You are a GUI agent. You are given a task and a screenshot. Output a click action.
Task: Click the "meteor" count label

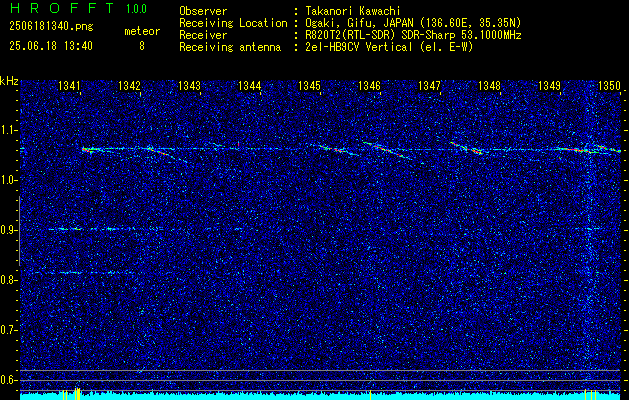[x=142, y=31]
